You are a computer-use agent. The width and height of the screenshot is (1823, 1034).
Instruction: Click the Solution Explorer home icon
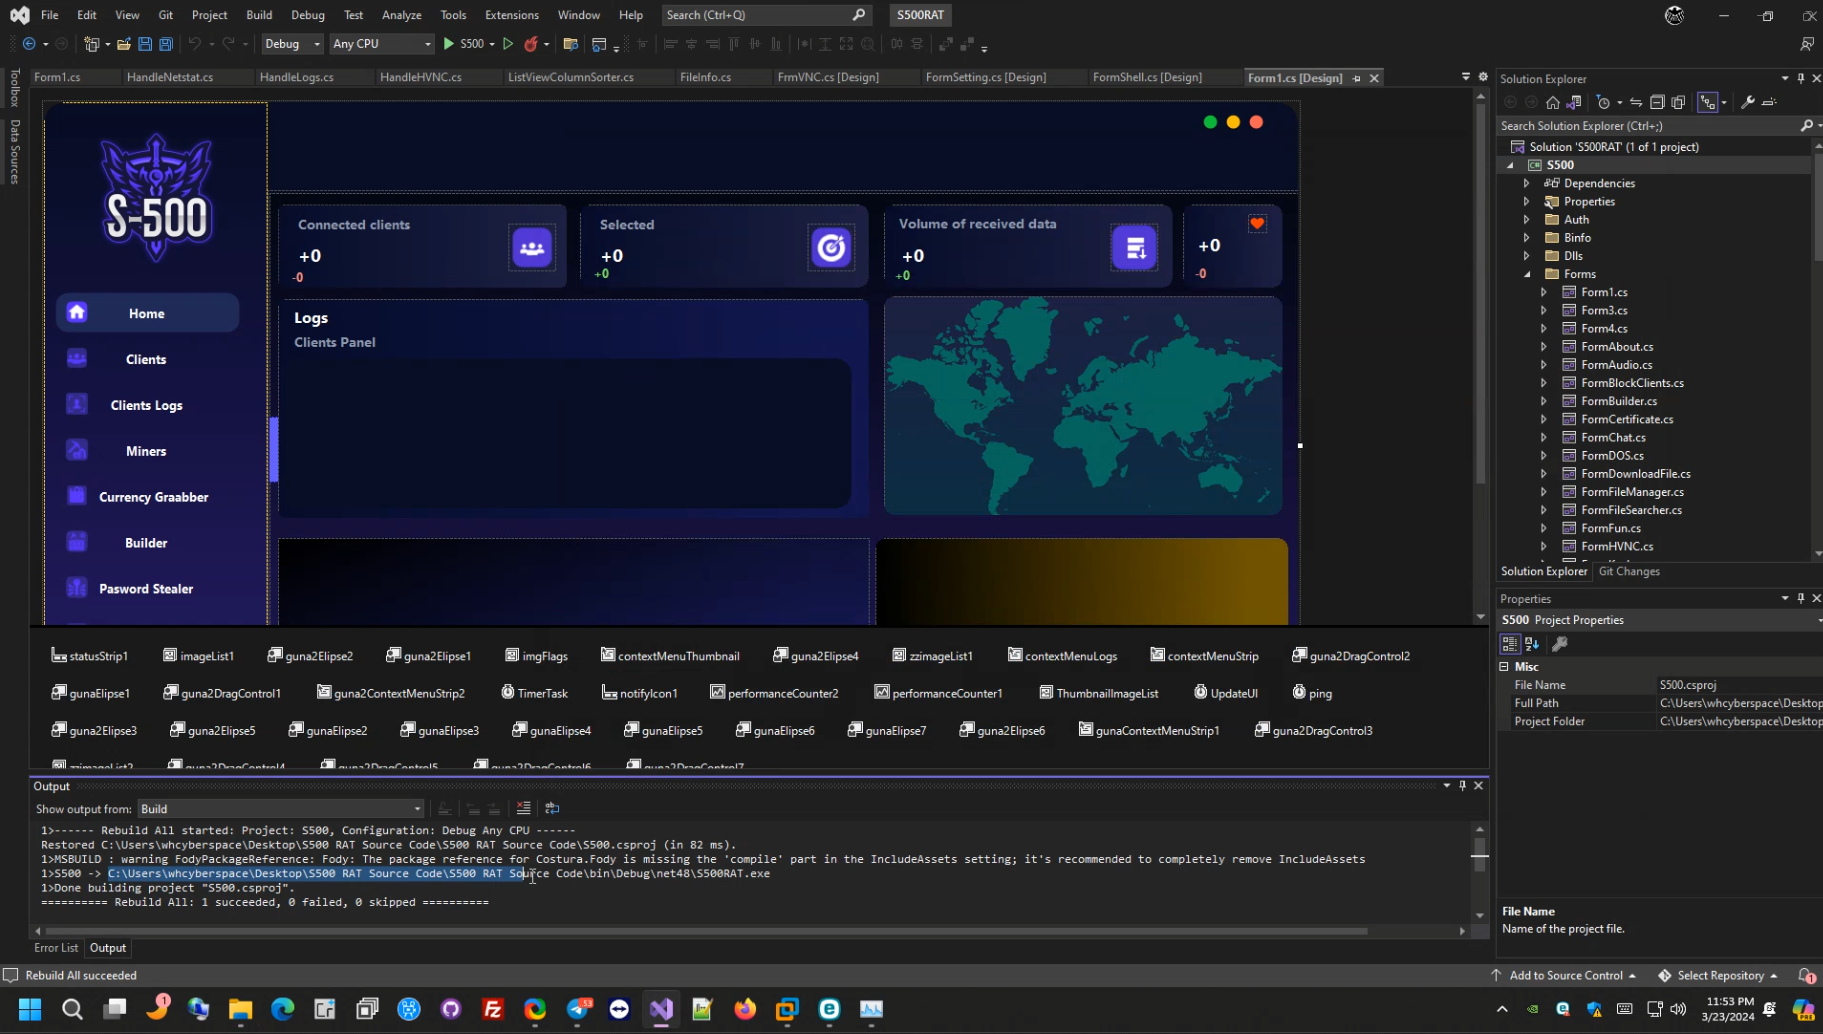(x=1552, y=102)
